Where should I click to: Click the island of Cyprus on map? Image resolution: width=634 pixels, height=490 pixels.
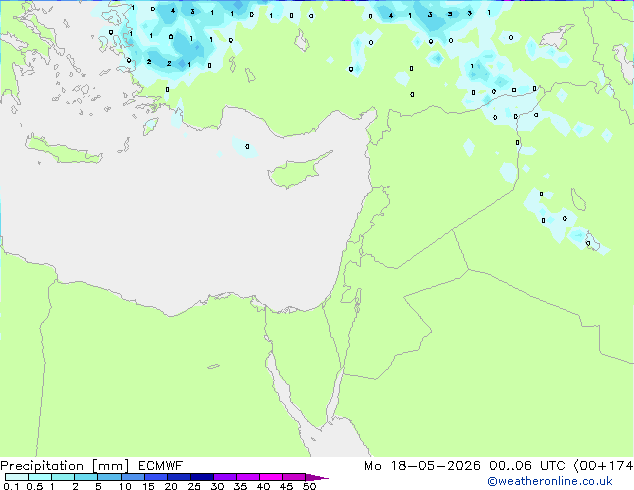(295, 173)
